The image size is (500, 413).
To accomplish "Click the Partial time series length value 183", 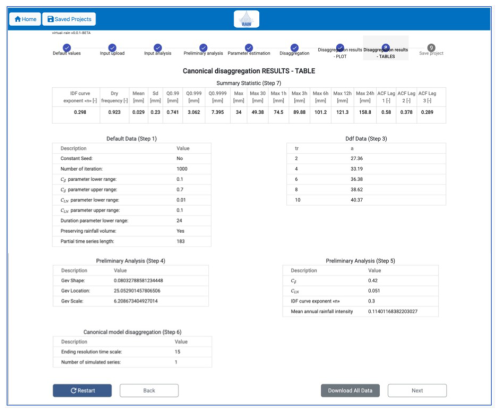I will (x=180, y=241).
